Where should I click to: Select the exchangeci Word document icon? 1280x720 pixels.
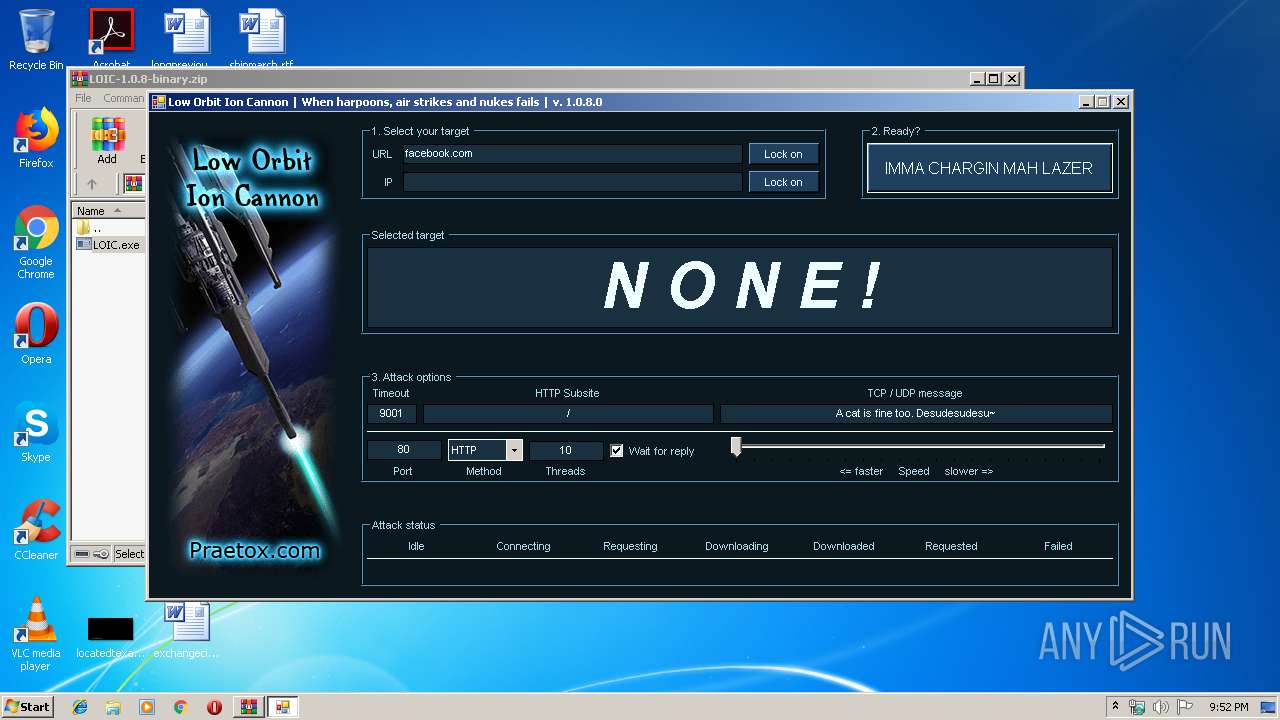186,630
